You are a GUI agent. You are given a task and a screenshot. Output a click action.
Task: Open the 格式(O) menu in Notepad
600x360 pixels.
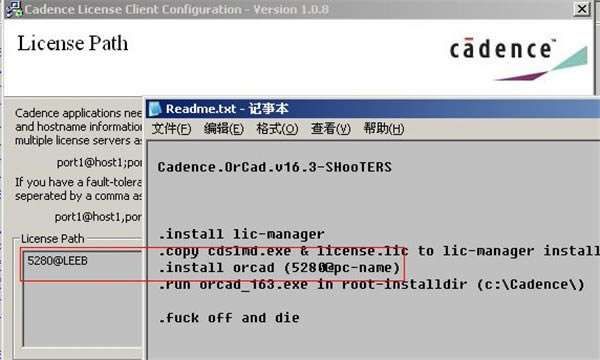[x=277, y=129]
